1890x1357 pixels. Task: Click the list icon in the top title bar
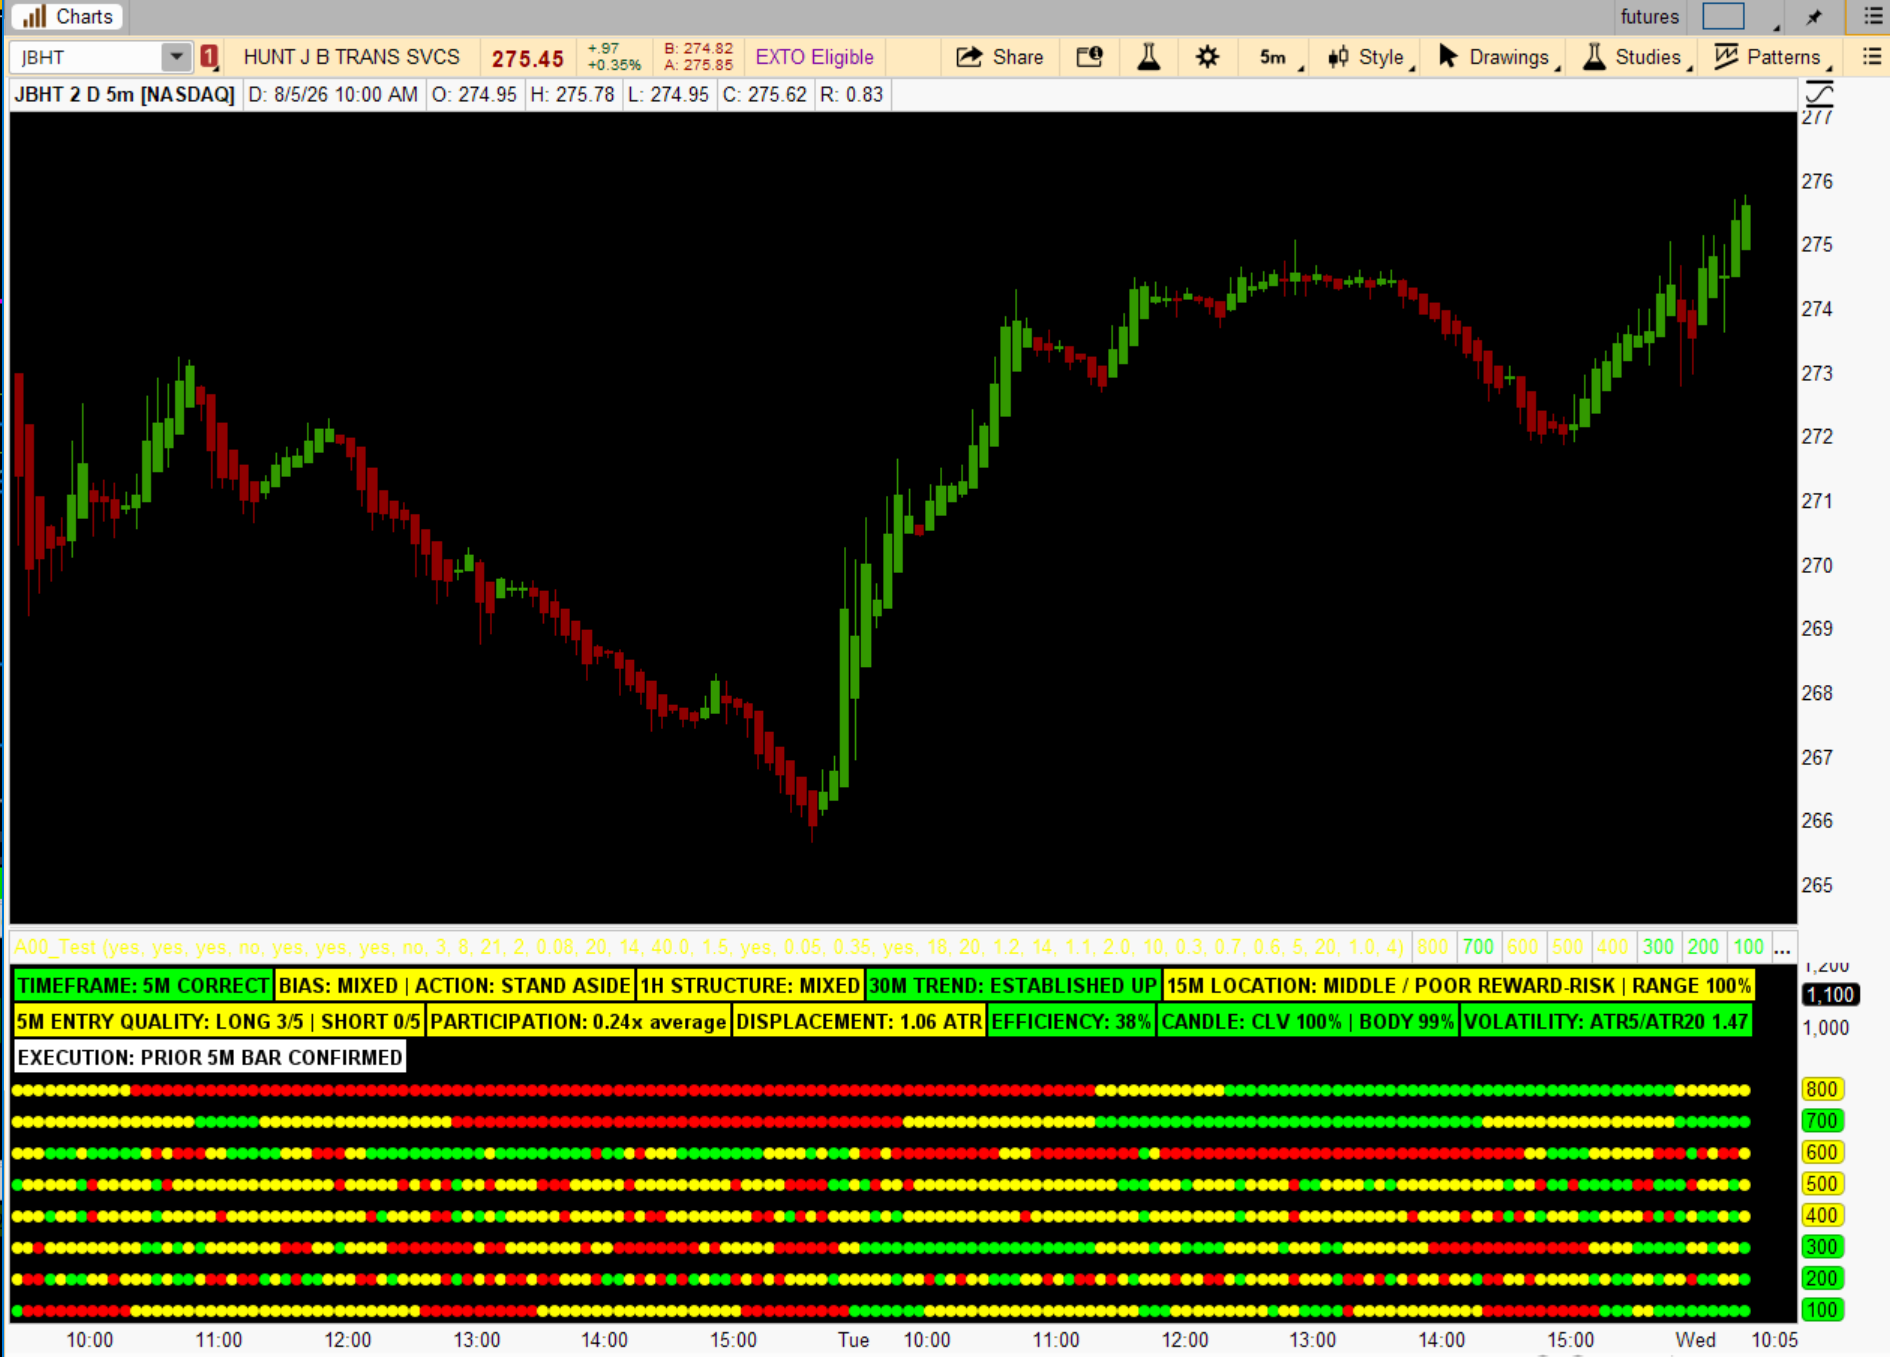pyautogui.click(x=1872, y=16)
